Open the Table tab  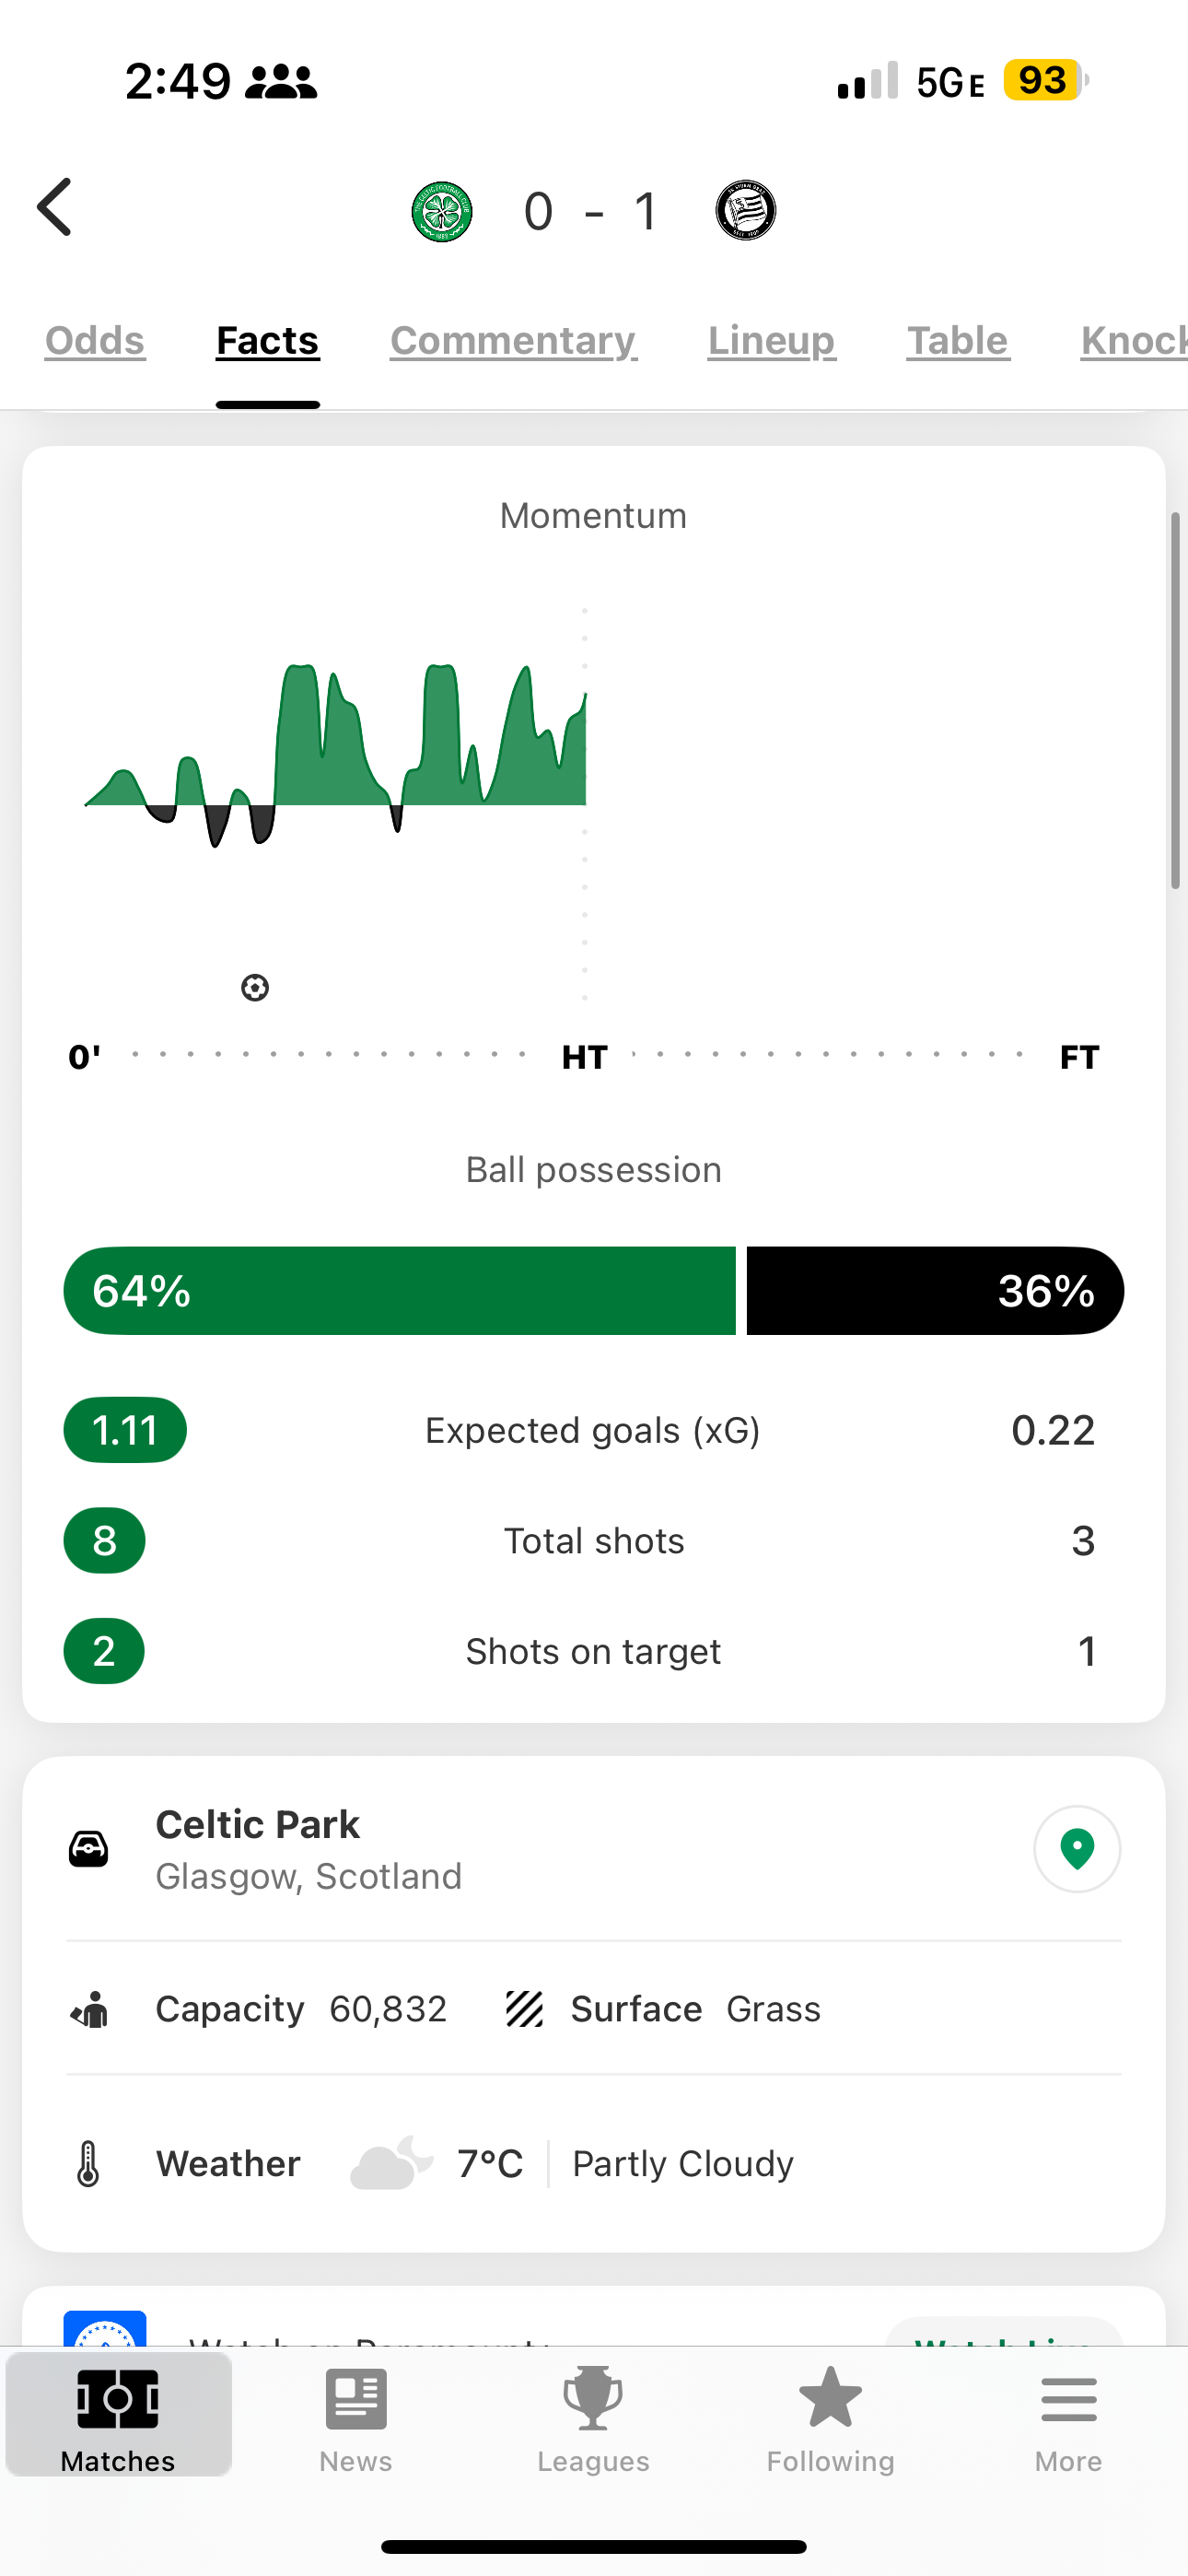(958, 341)
